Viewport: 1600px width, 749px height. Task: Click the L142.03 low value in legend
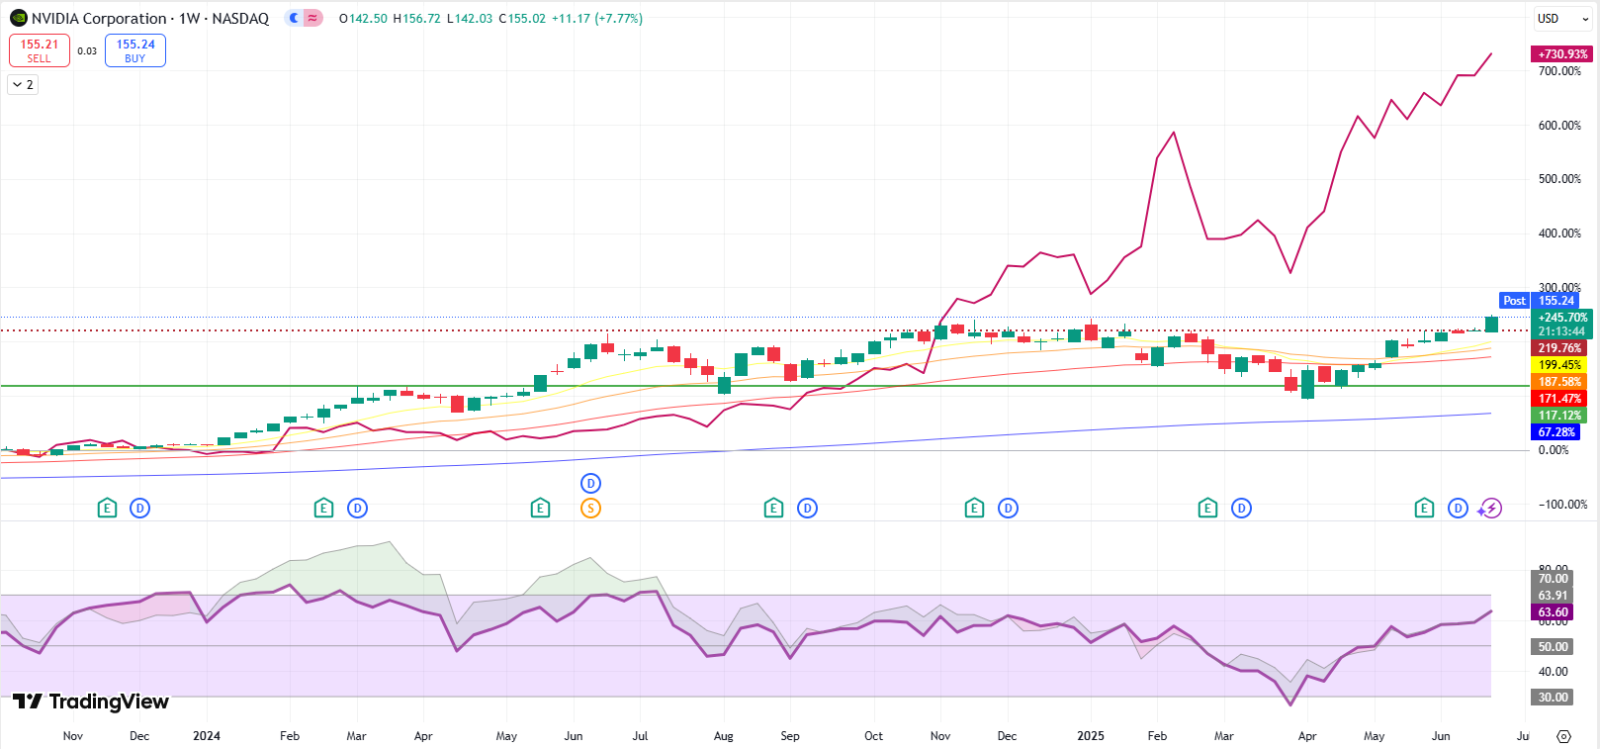tap(469, 18)
